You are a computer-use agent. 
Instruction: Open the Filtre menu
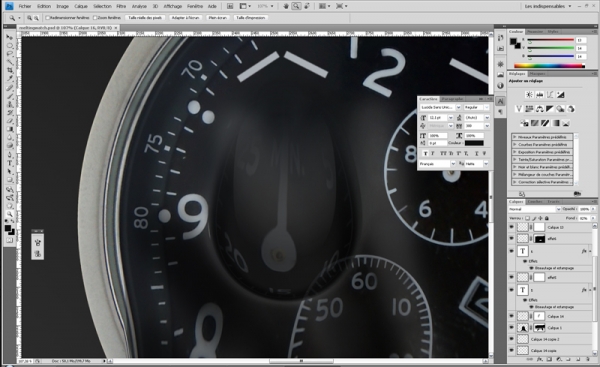121,6
